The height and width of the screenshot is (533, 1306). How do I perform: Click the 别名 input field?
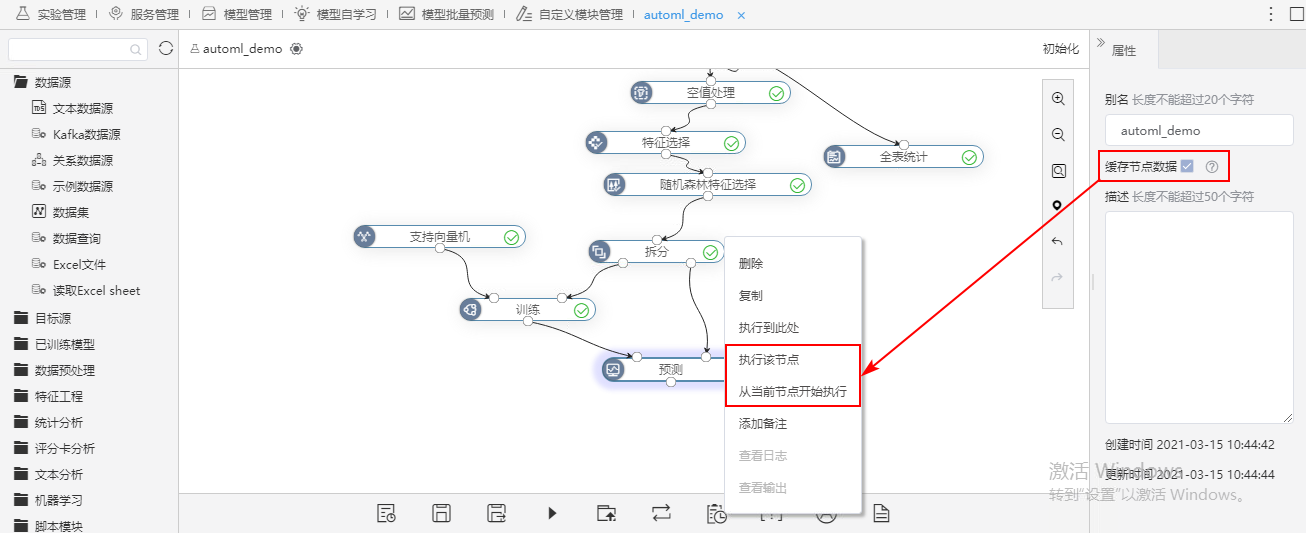pyautogui.click(x=1199, y=131)
